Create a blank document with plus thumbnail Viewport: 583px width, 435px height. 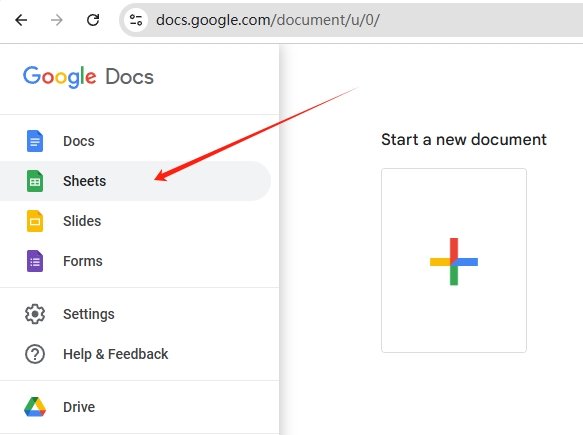point(454,260)
